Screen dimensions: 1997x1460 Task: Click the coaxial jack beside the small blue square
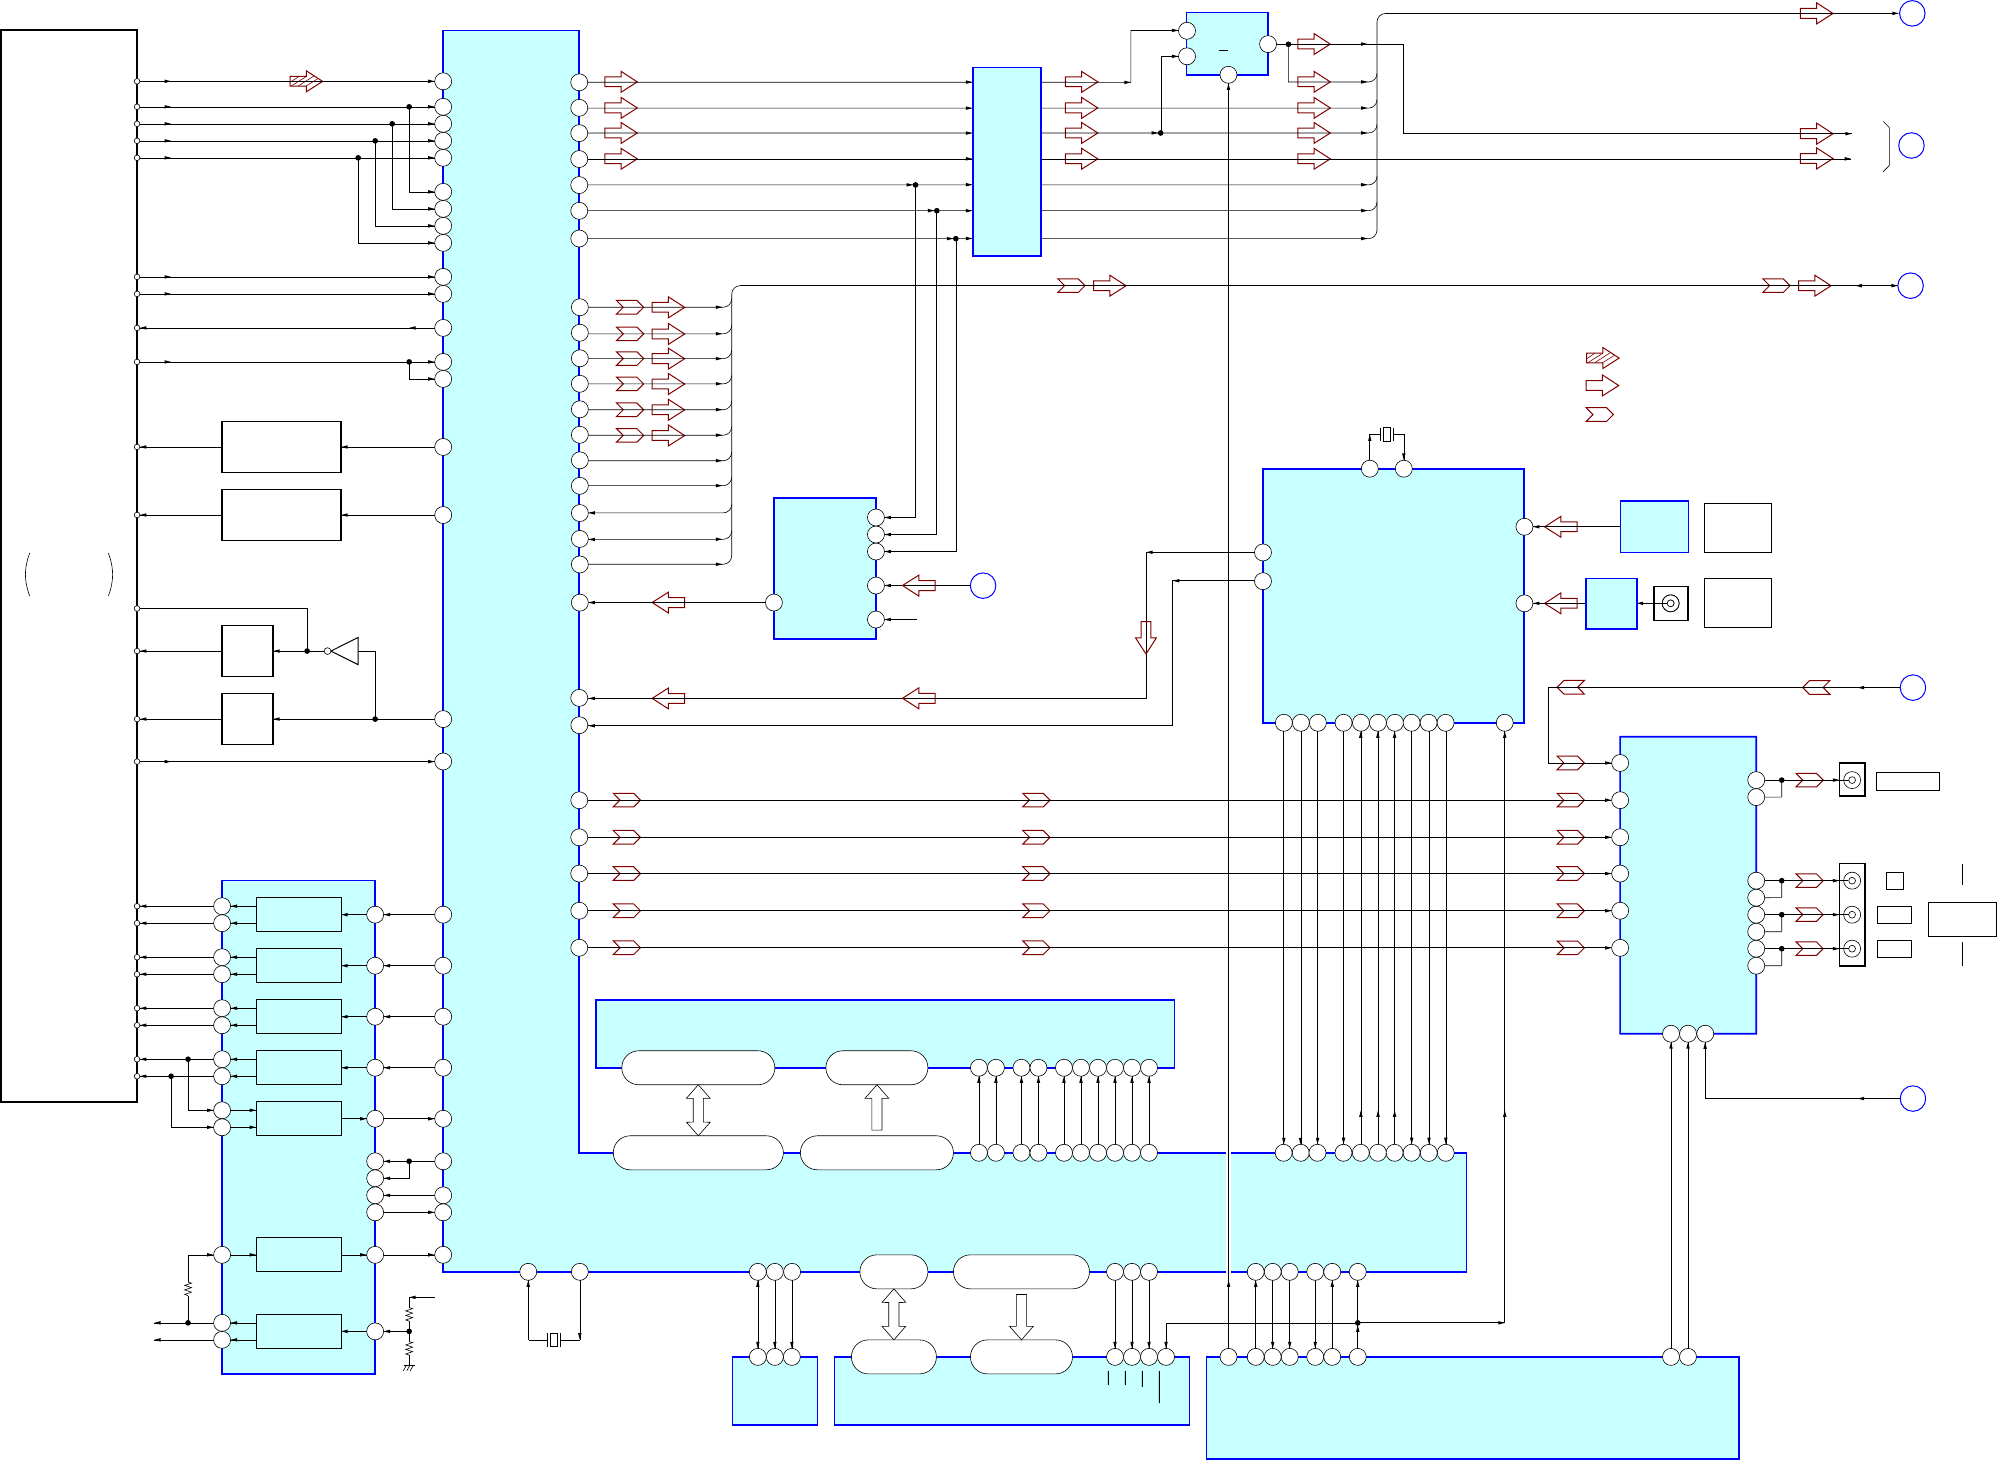click(x=1670, y=603)
